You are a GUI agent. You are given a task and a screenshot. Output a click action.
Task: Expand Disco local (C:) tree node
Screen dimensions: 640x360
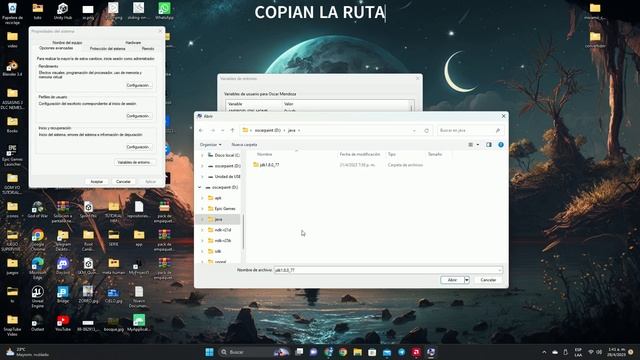pyautogui.click(x=202, y=155)
